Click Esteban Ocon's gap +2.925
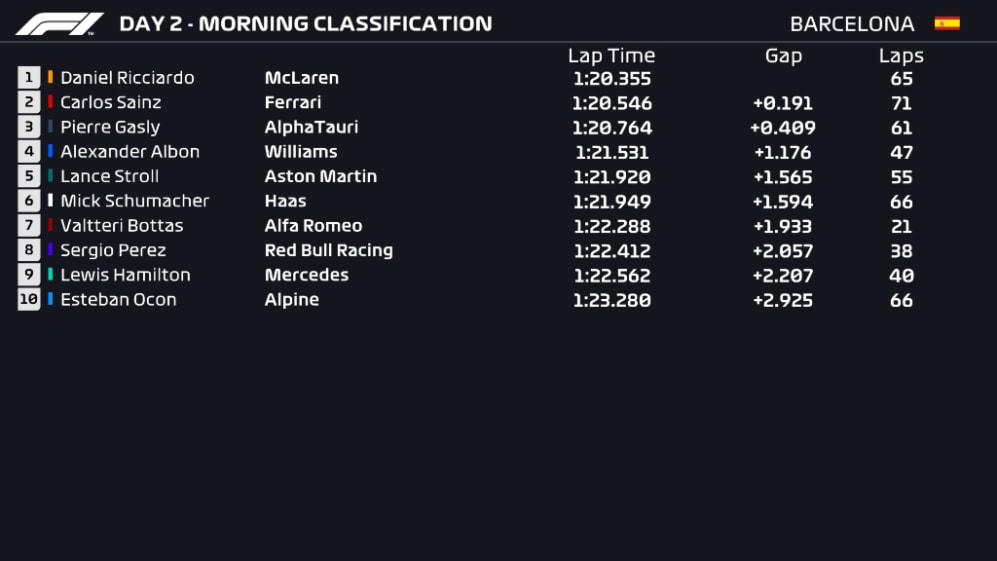The image size is (997, 561). [x=782, y=300]
